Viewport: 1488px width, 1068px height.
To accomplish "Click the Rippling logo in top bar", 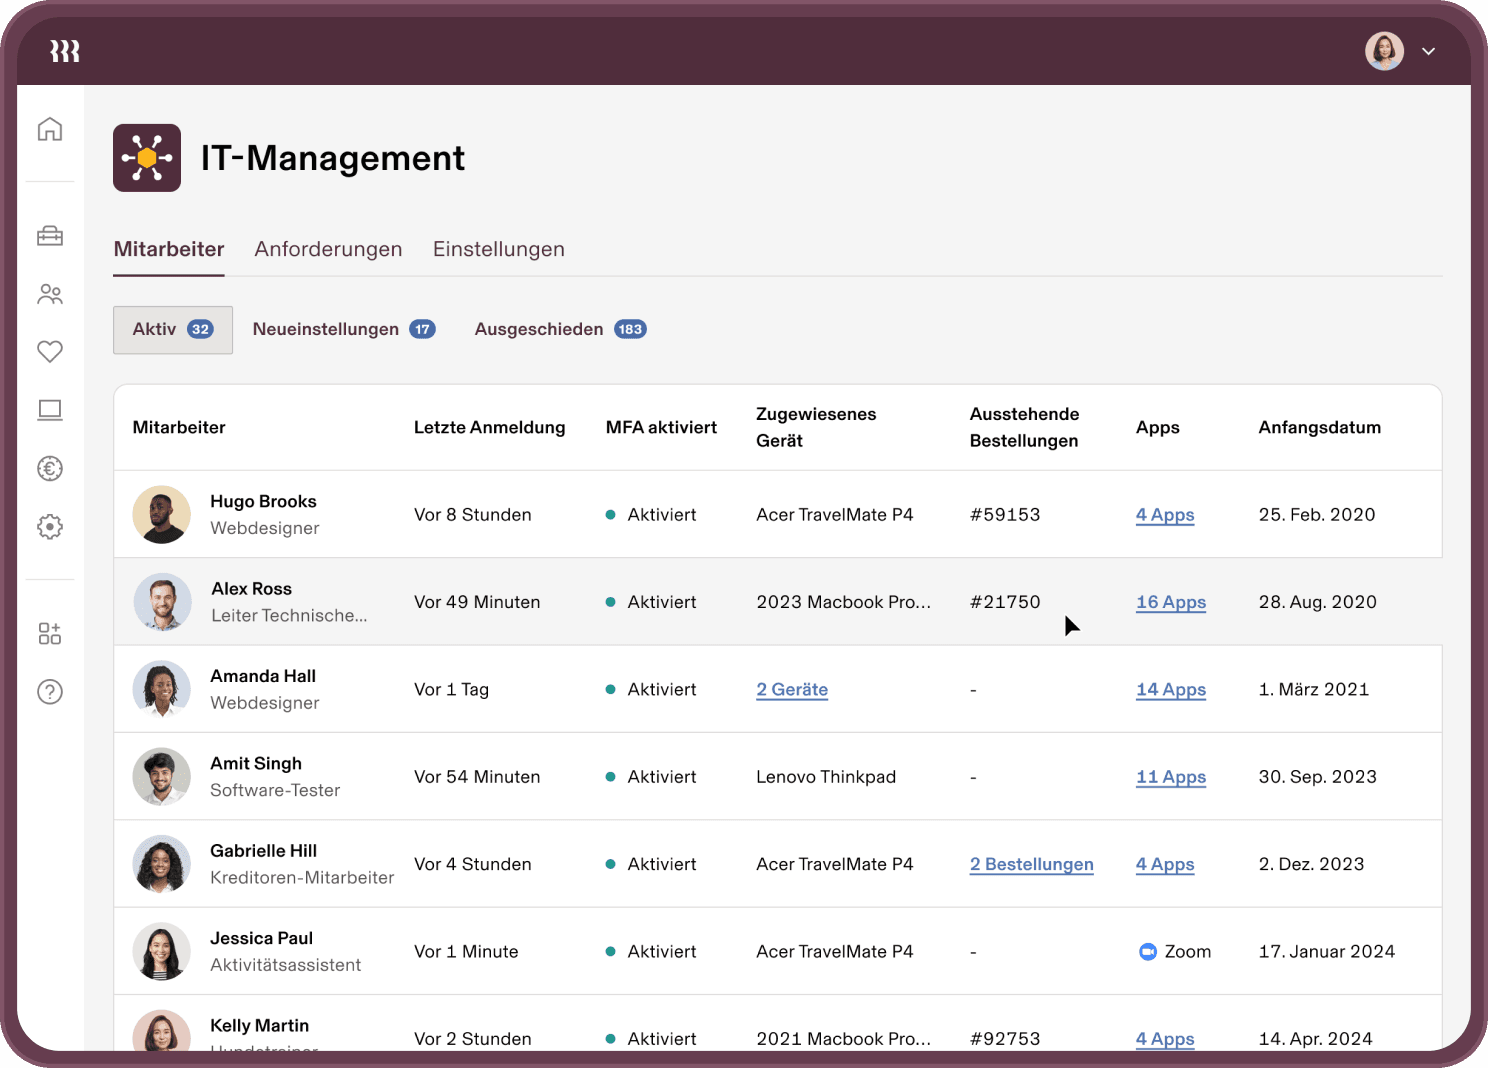I will point(65,51).
